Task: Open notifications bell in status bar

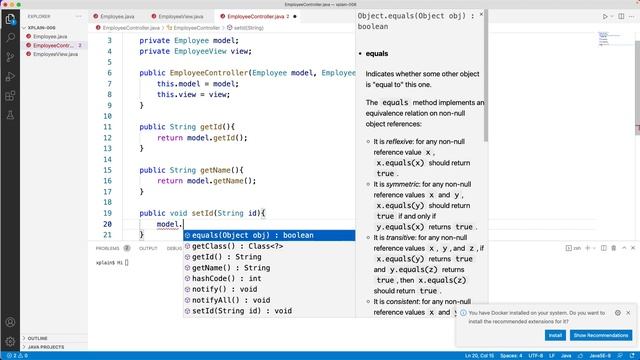Action: tap(632, 356)
